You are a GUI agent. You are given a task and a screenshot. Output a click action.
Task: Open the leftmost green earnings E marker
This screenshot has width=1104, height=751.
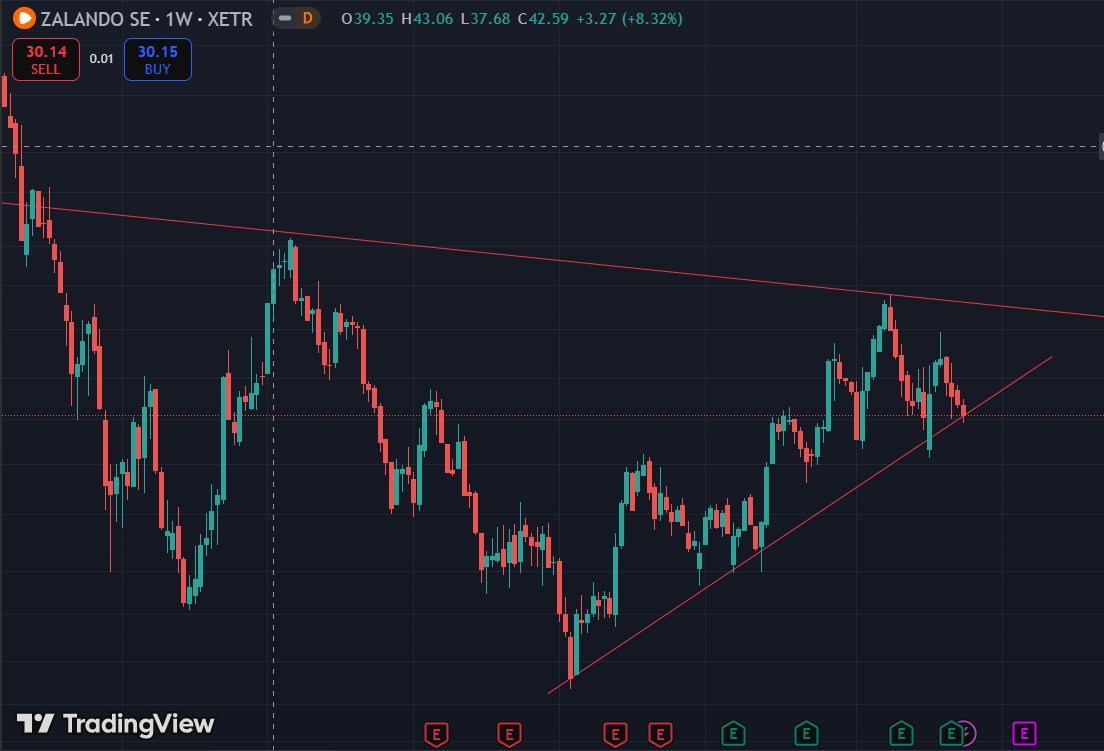[x=734, y=733]
